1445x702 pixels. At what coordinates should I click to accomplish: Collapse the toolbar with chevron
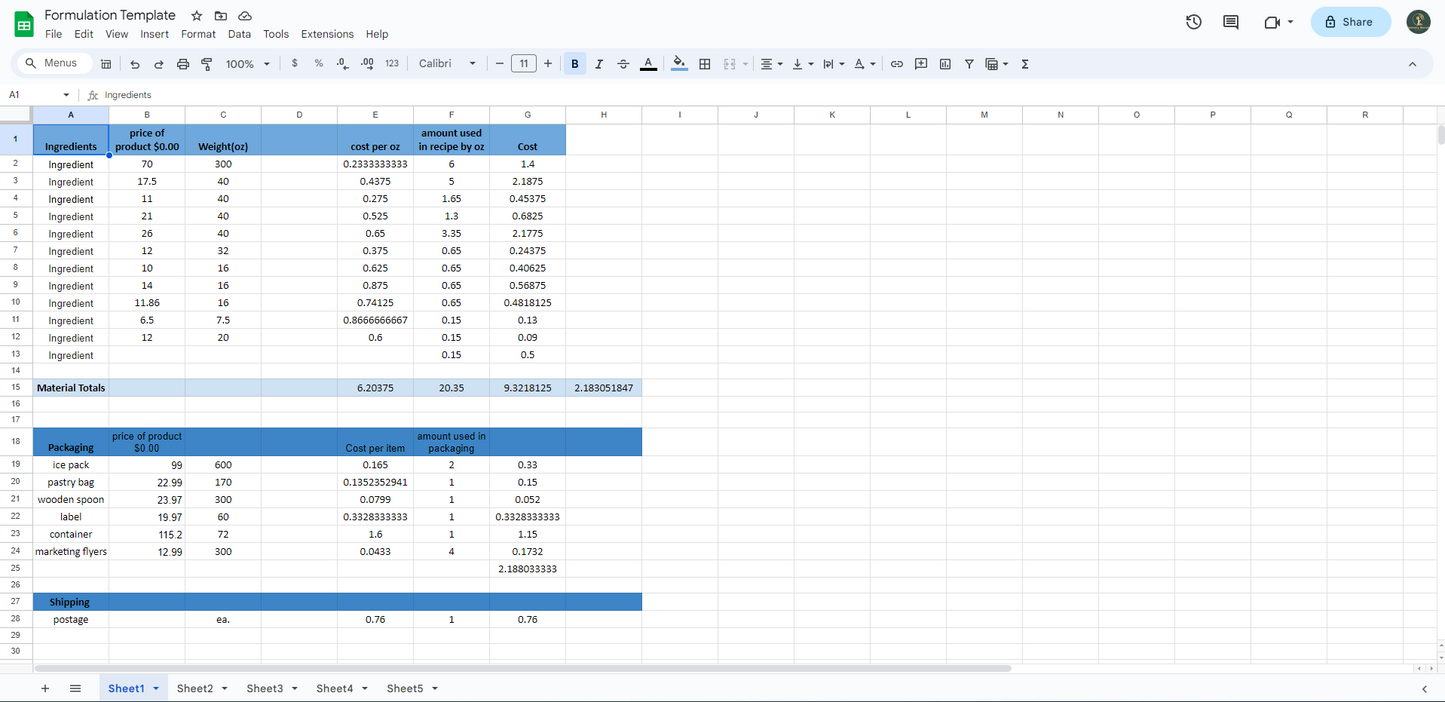tap(1412, 64)
